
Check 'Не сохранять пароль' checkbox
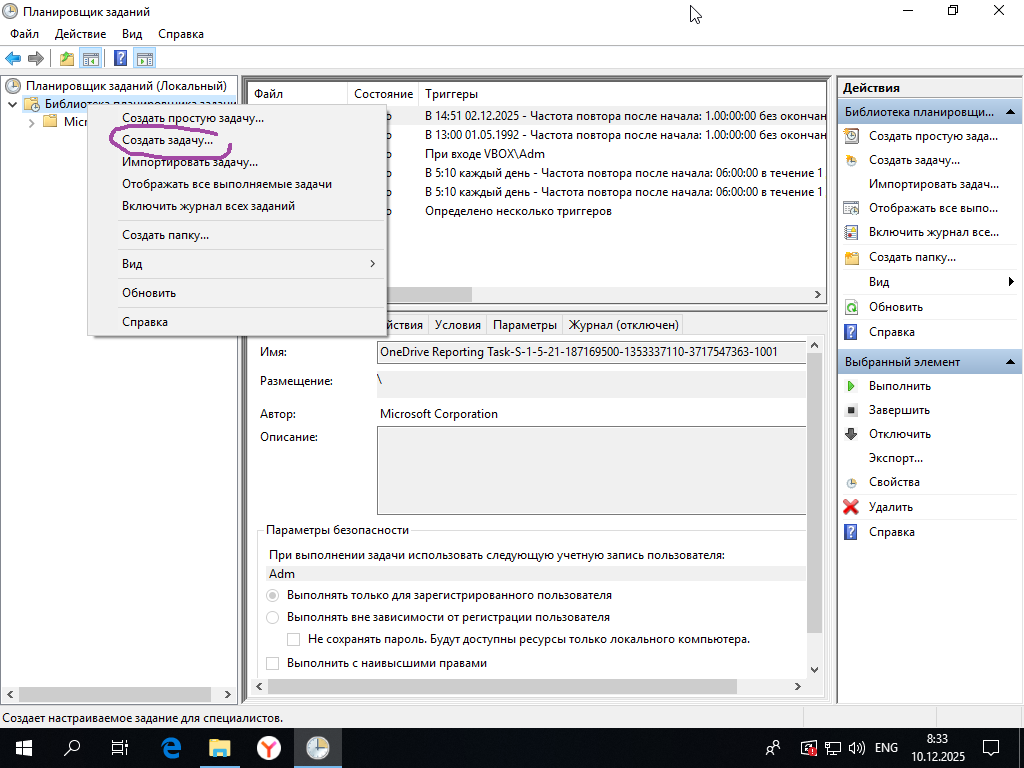(294, 639)
